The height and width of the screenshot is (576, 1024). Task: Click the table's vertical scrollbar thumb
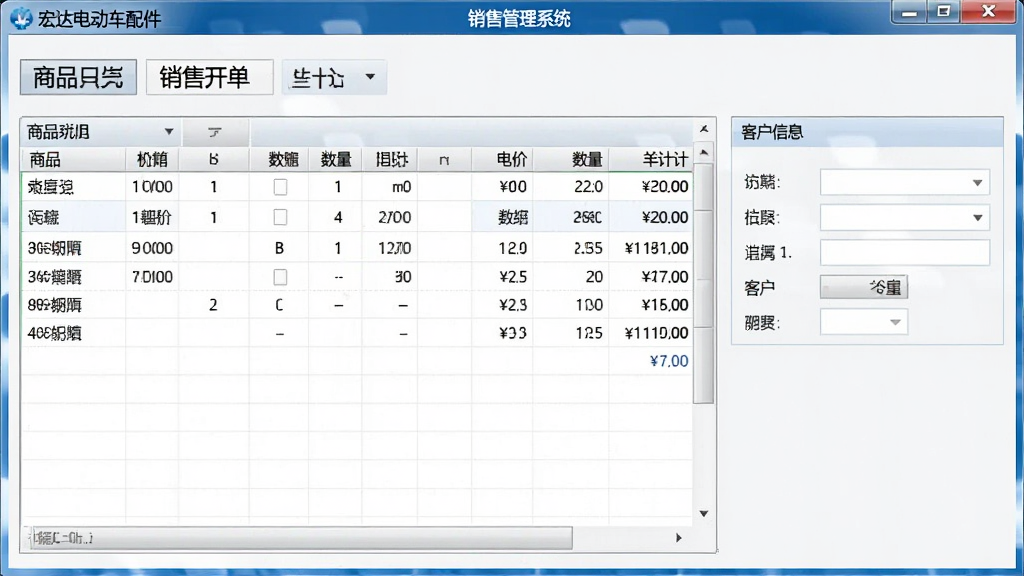pyautogui.click(x=703, y=283)
